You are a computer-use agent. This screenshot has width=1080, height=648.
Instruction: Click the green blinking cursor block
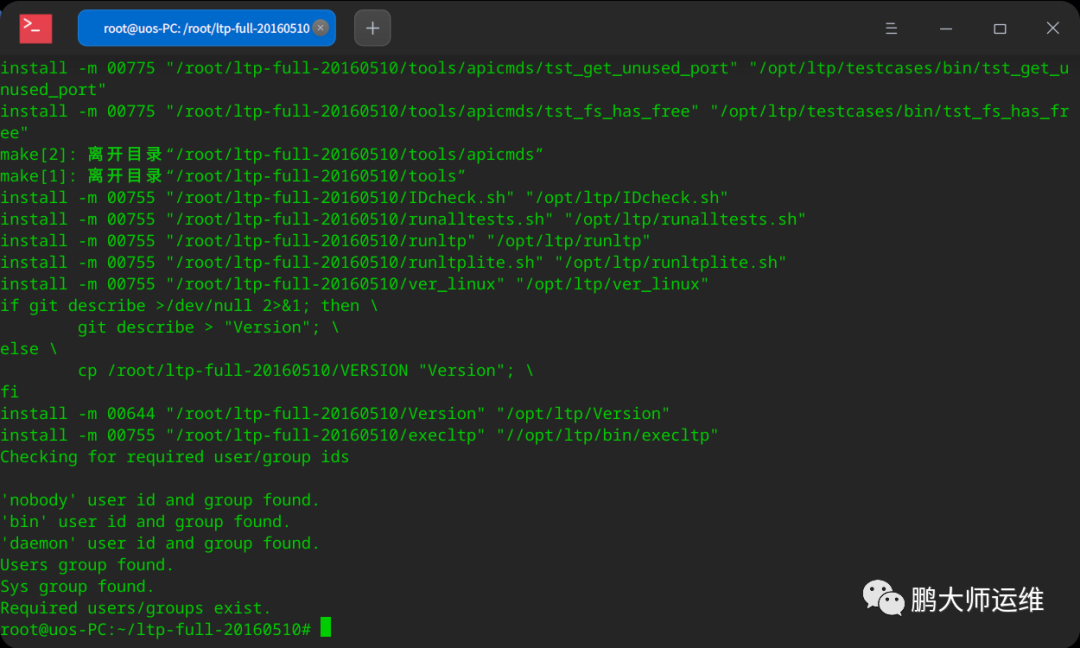327,628
